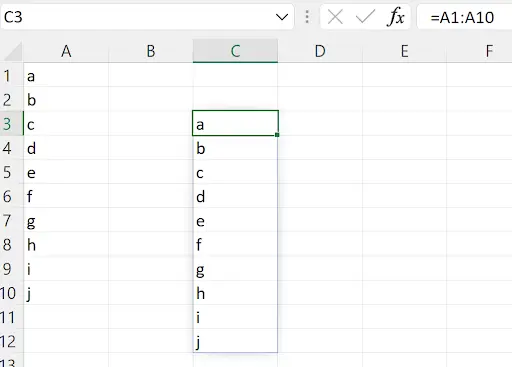Select row 12 header
Screen dimensions: 512x367
coord(11,341)
